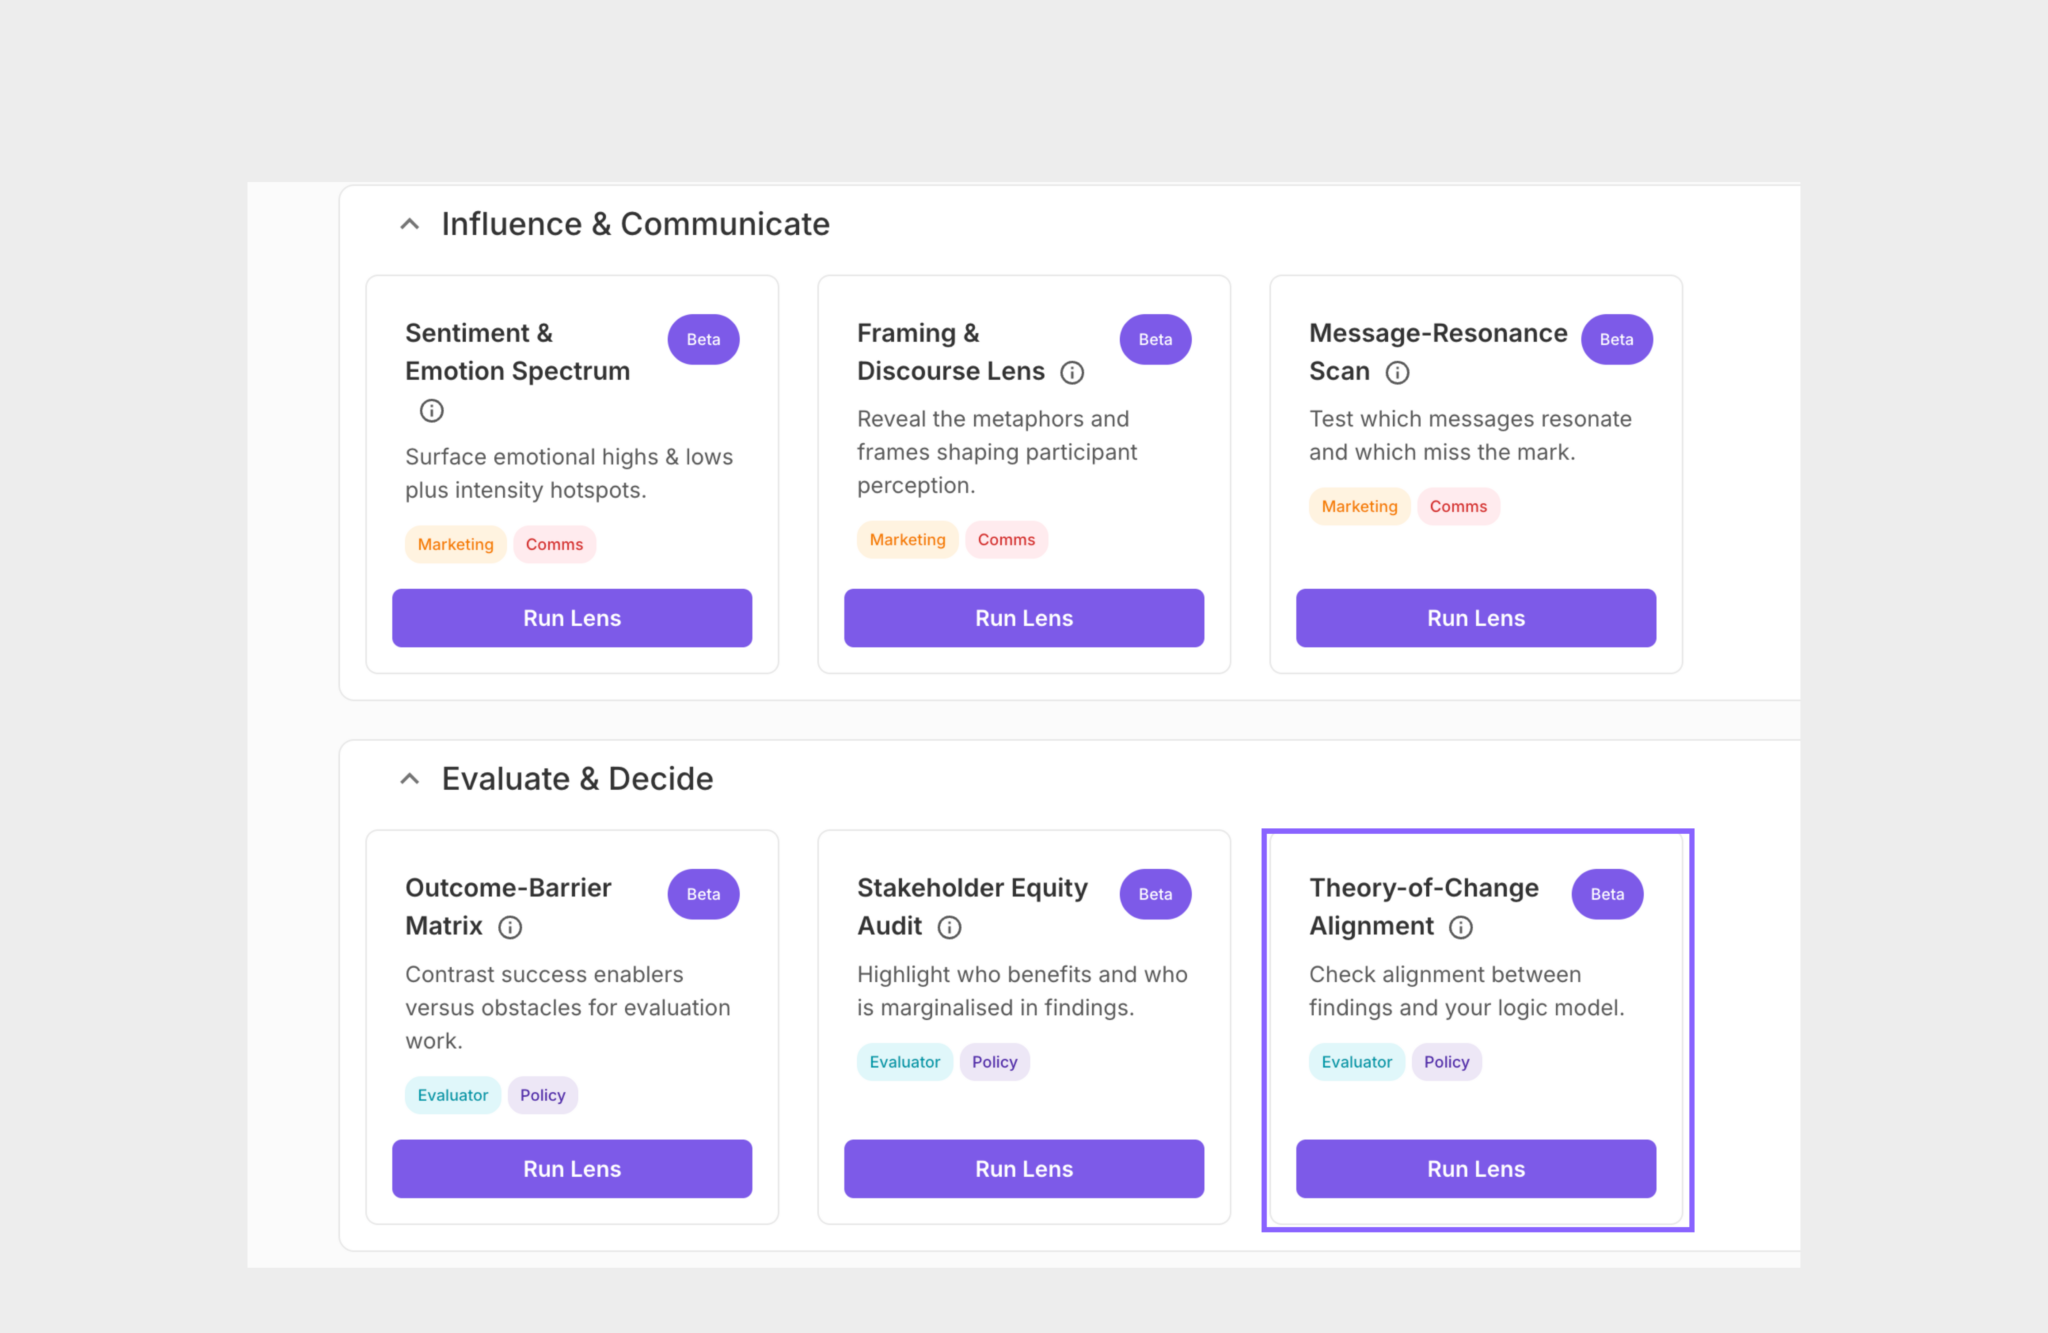Viewport: 2048px width, 1333px height.
Task: View info for Theory-of-Change Alignment
Action: coord(1461,928)
